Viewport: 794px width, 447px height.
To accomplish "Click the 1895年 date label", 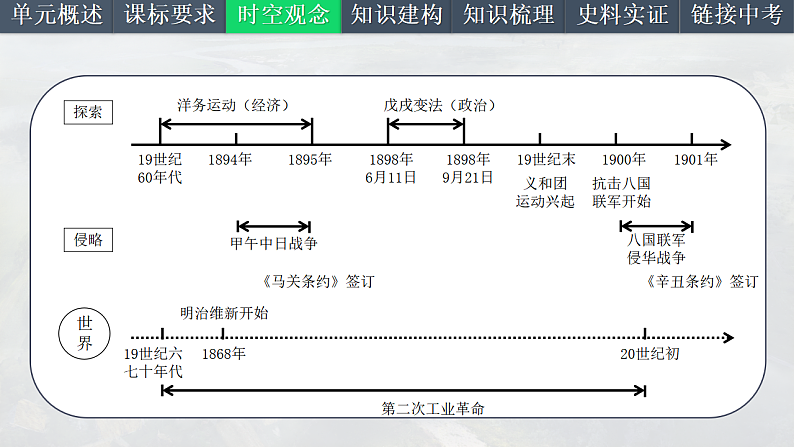I will point(310,160).
